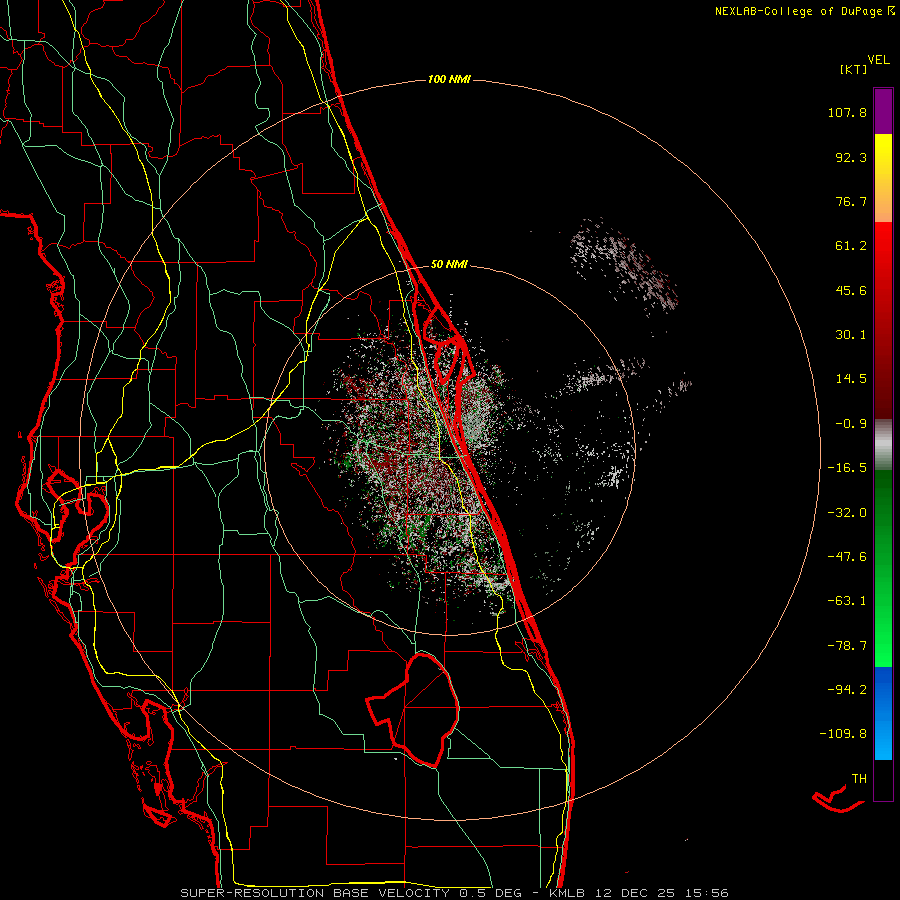Click the -32.0 velocity scale value
The height and width of the screenshot is (900, 900).
click(847, 513)
